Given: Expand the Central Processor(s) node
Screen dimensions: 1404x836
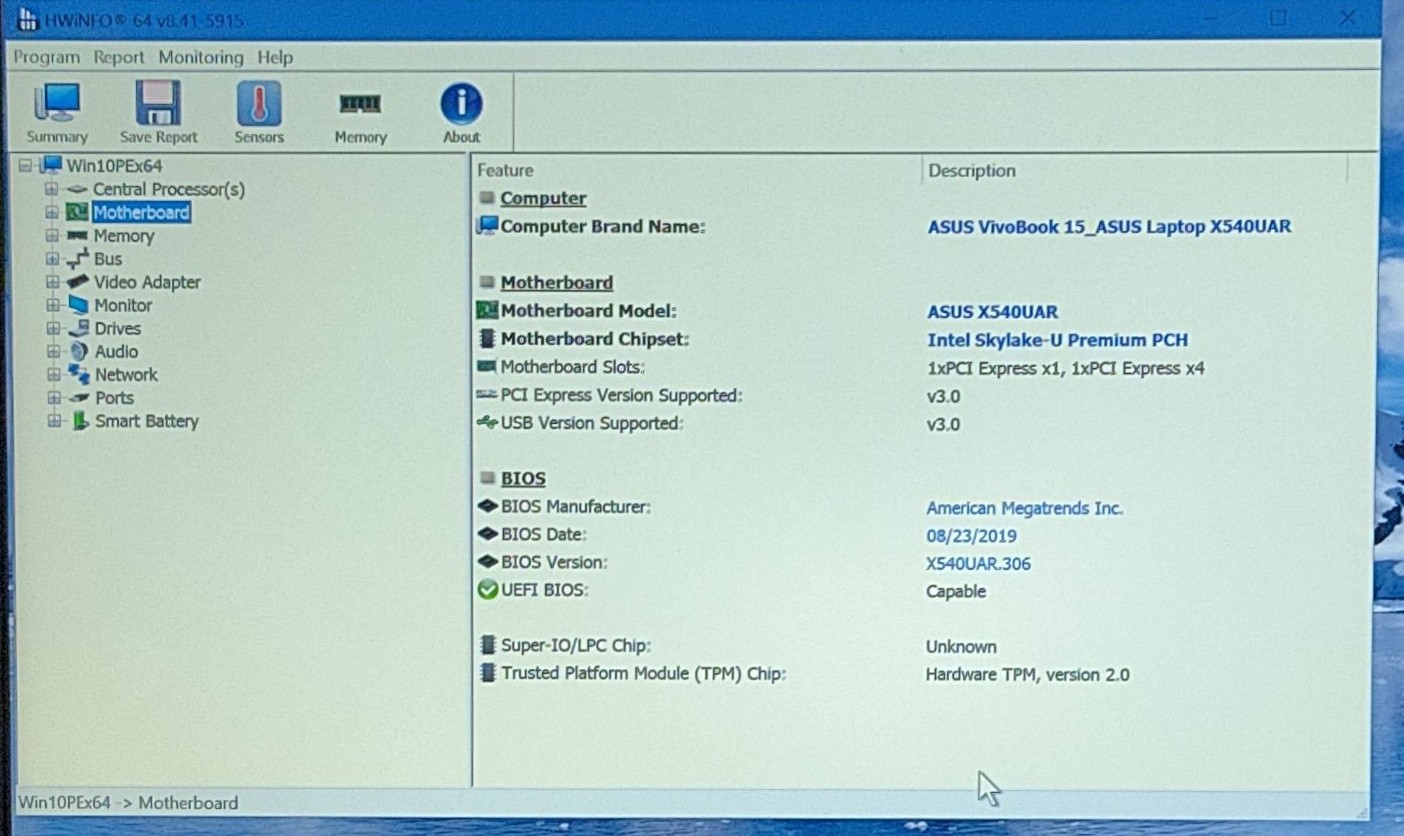Looking at the screenshot, I should point(51,189).
